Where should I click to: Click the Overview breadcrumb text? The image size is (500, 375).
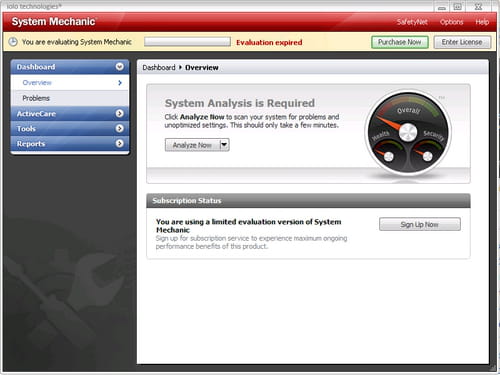202,68
